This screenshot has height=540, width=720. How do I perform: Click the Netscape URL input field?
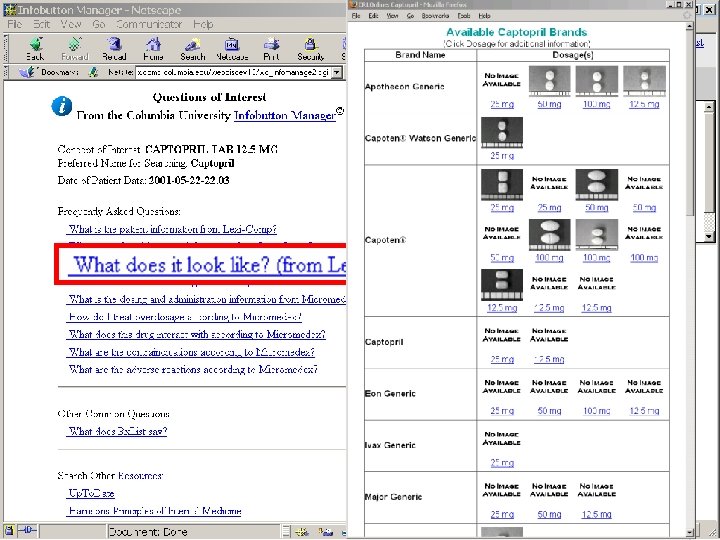coord(233,73)
